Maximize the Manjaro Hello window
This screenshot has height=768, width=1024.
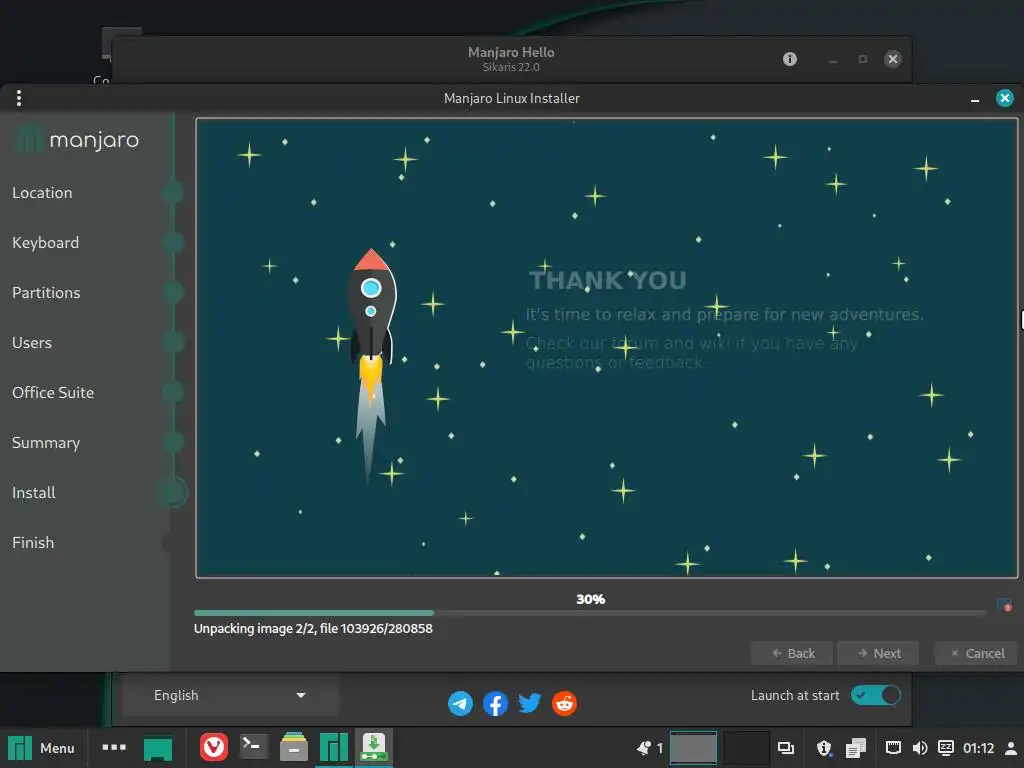tap(863, 59)
